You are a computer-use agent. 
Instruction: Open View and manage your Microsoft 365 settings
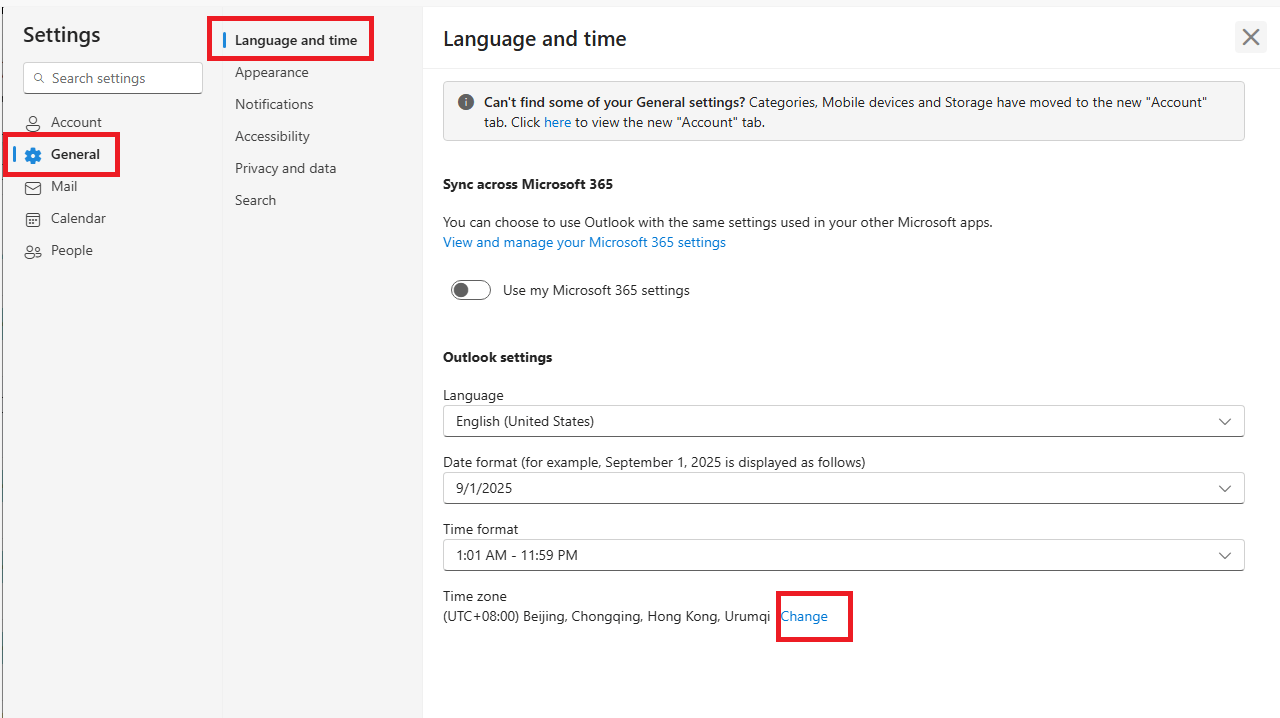(x=584, y=242)
